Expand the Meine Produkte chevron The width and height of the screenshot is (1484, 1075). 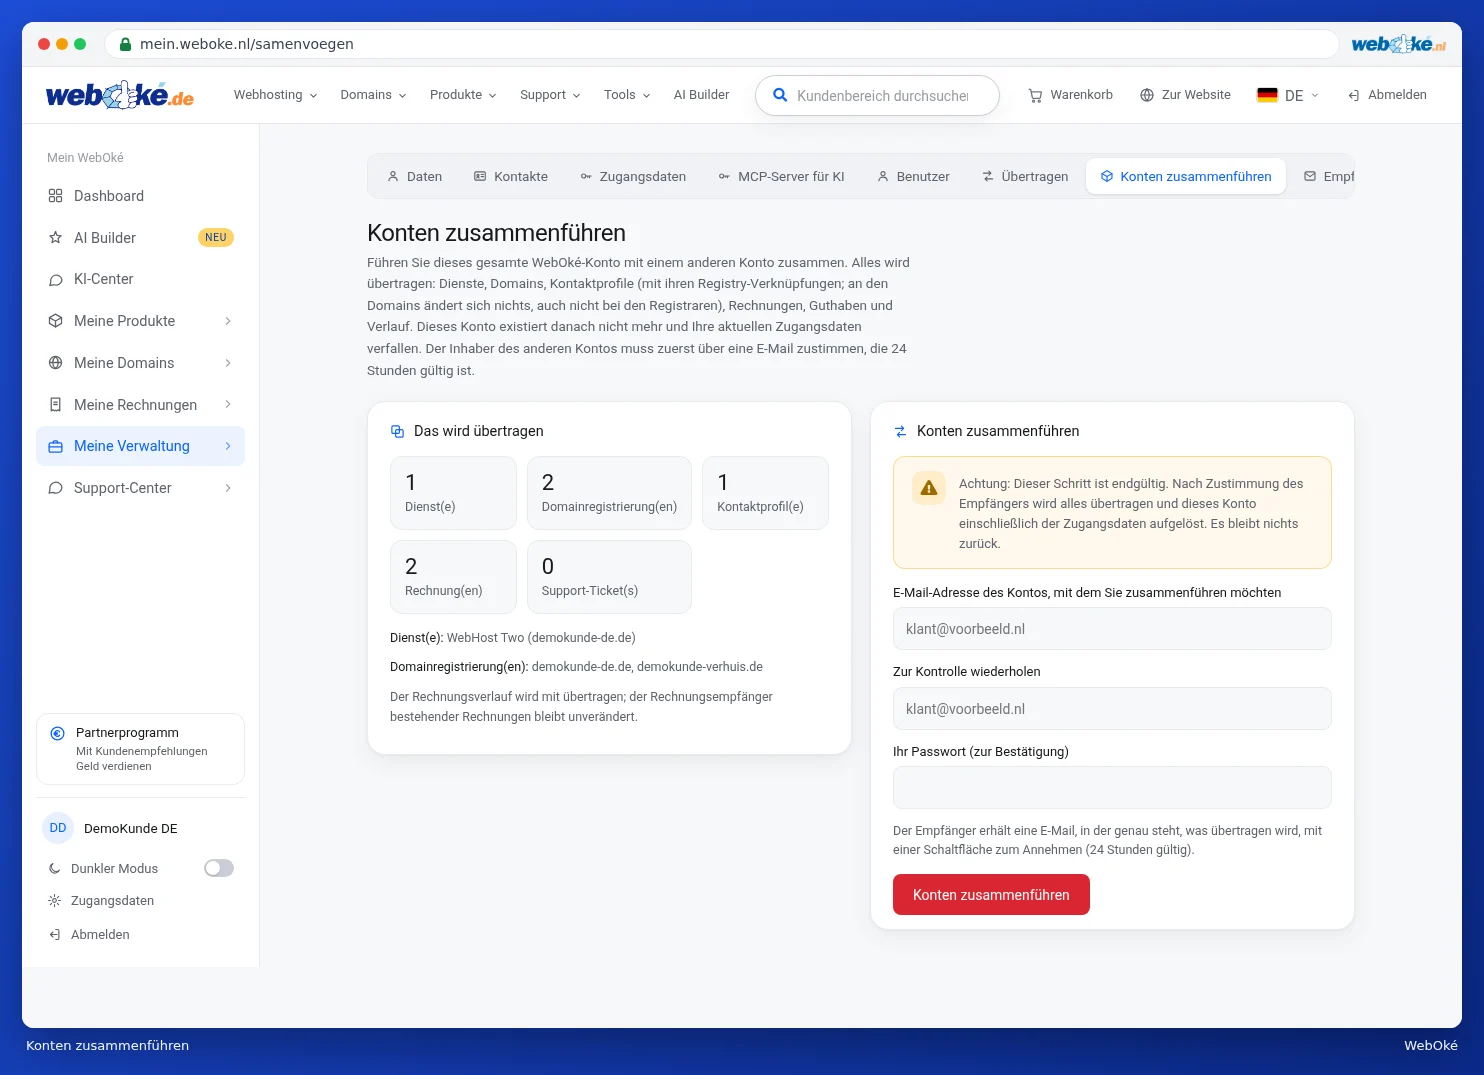pyautogui.click(x=228, y=321)
